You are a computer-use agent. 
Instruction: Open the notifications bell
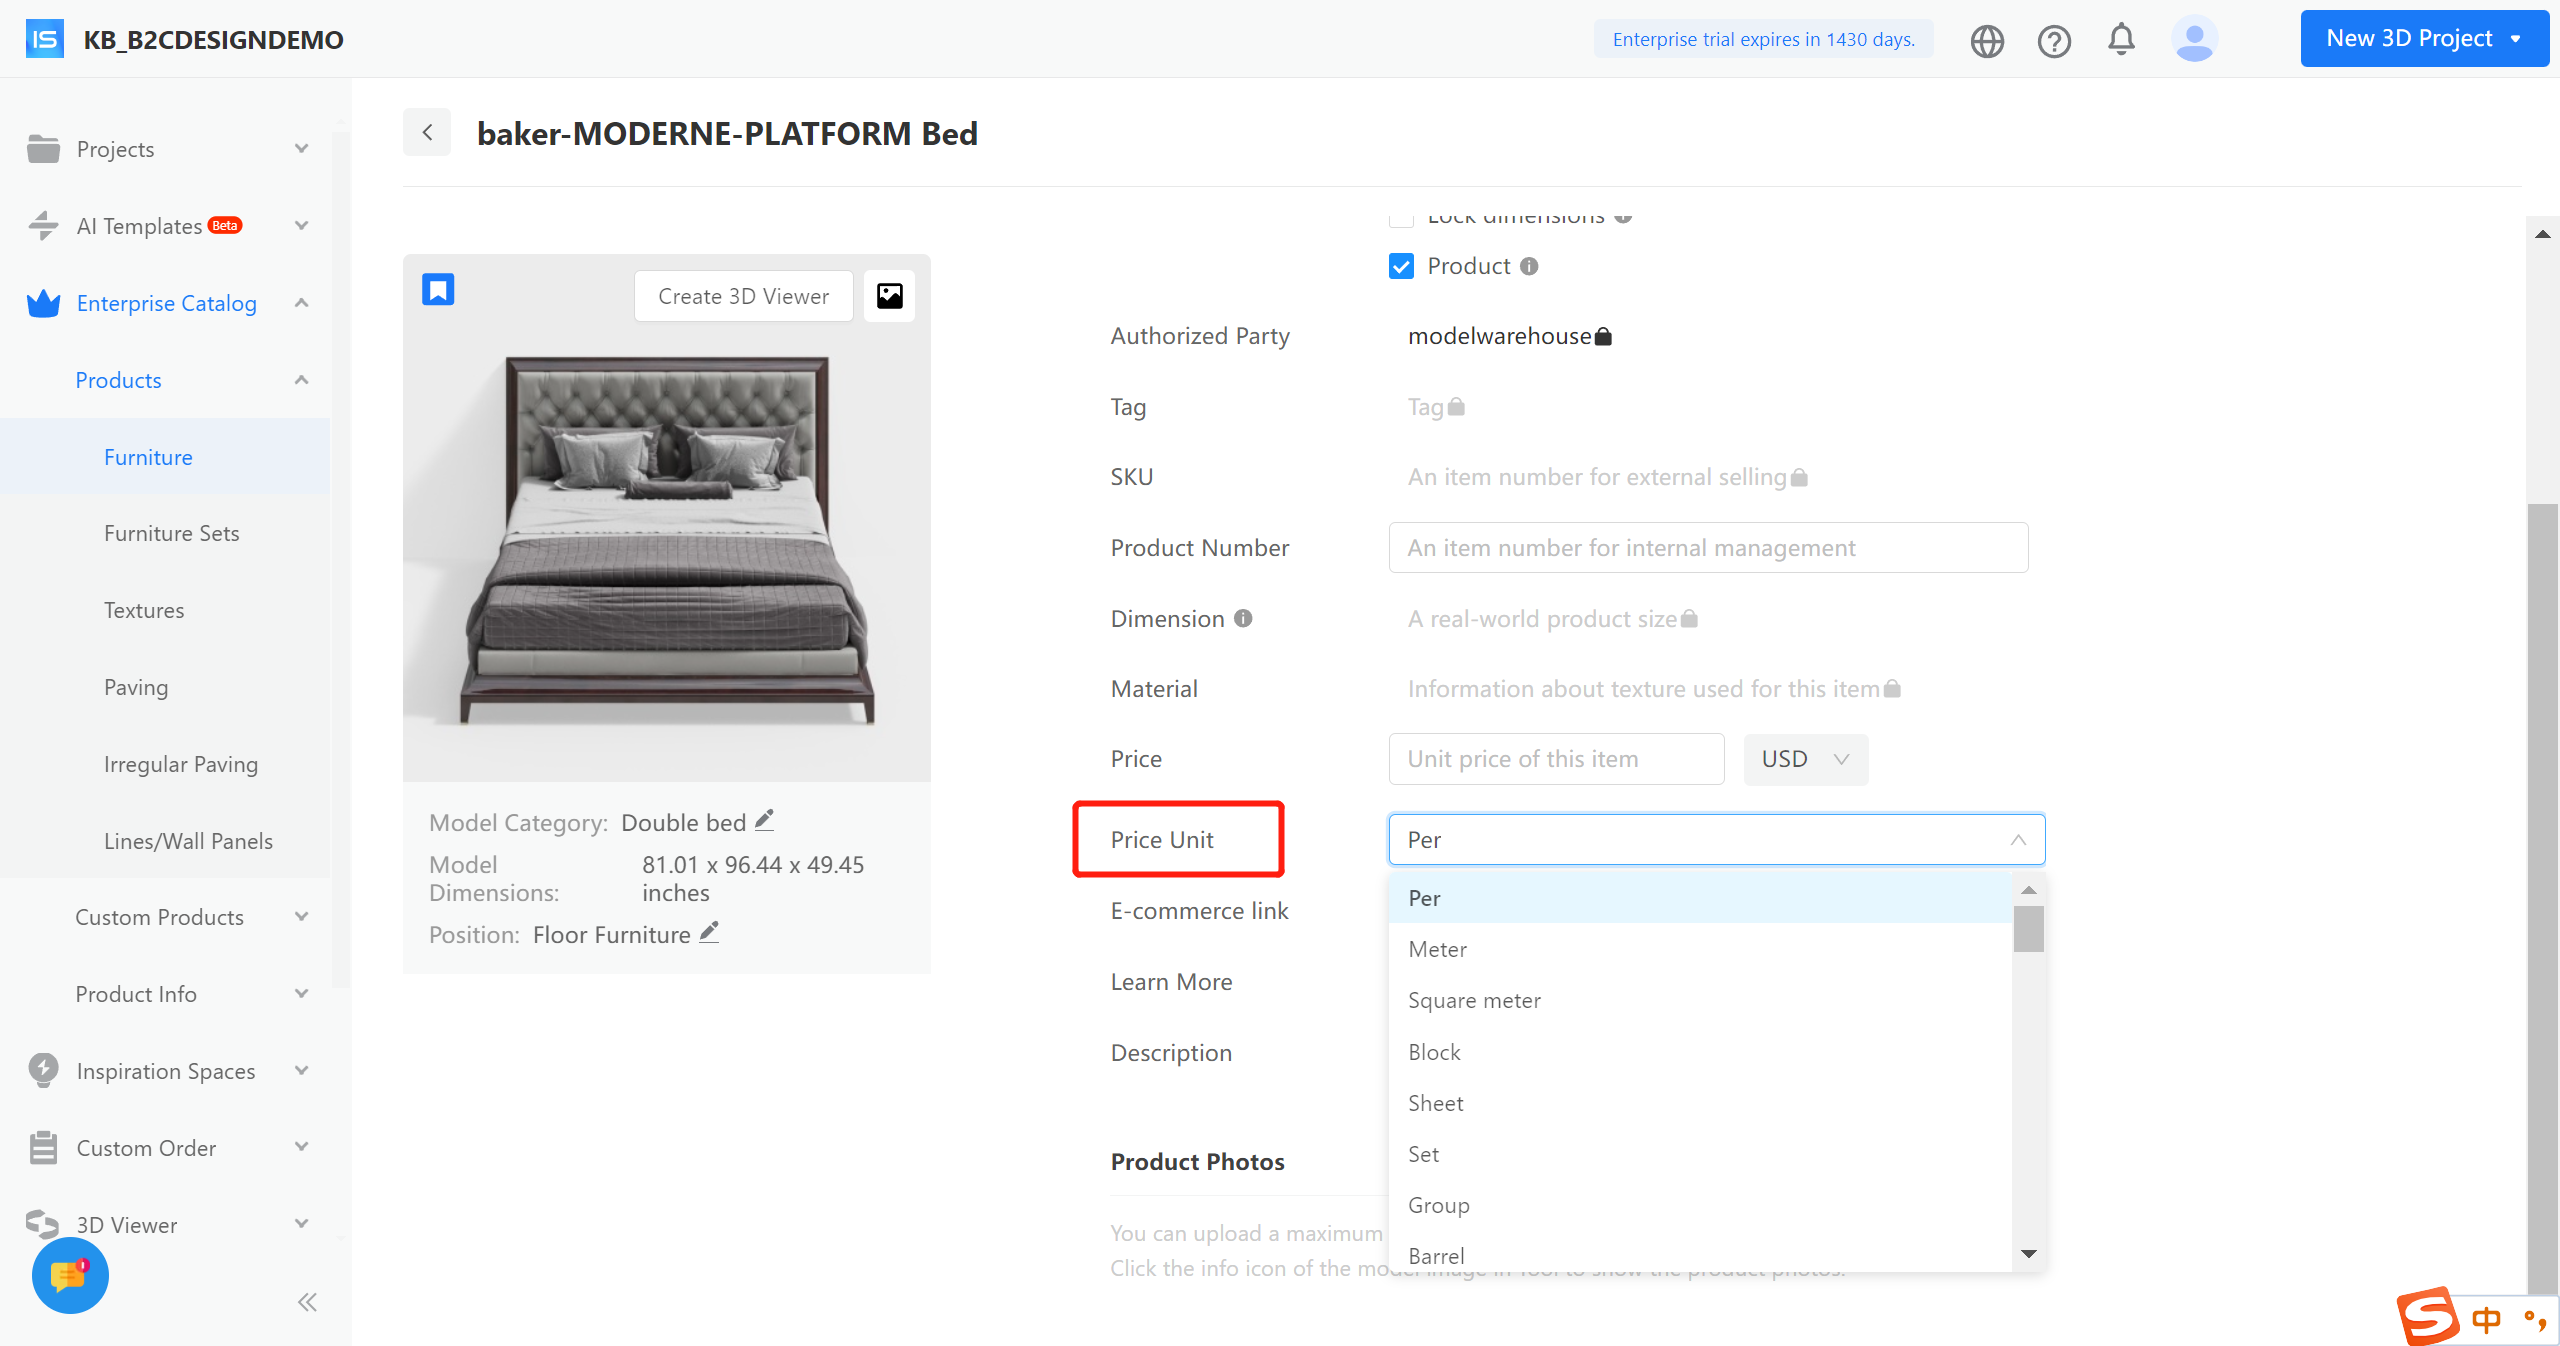(x=2121, y=40)
